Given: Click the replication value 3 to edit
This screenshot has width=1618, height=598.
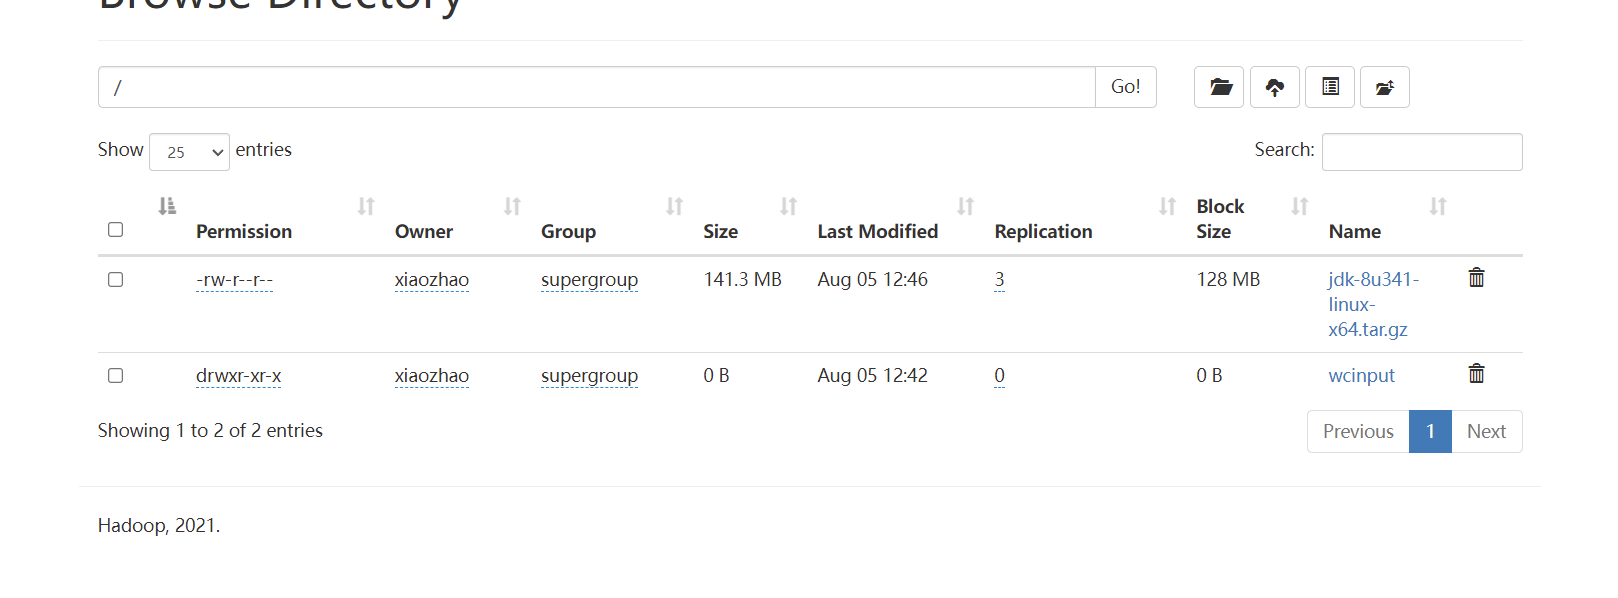Looking at the screenshot, I should (x=999, y=280).
